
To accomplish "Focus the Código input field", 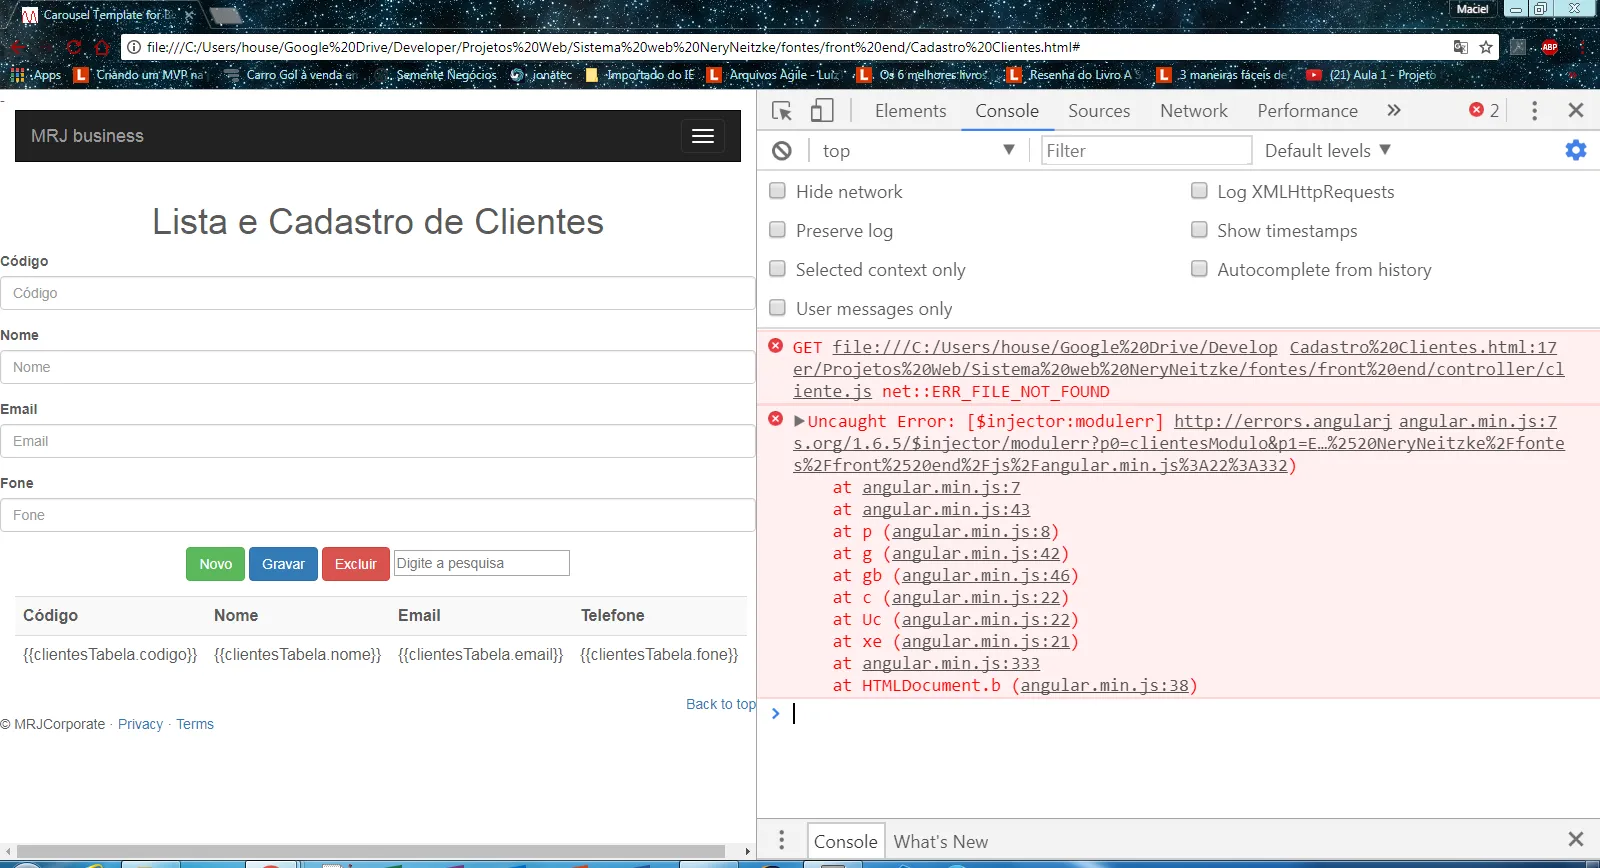I will [x=378, y=293].
